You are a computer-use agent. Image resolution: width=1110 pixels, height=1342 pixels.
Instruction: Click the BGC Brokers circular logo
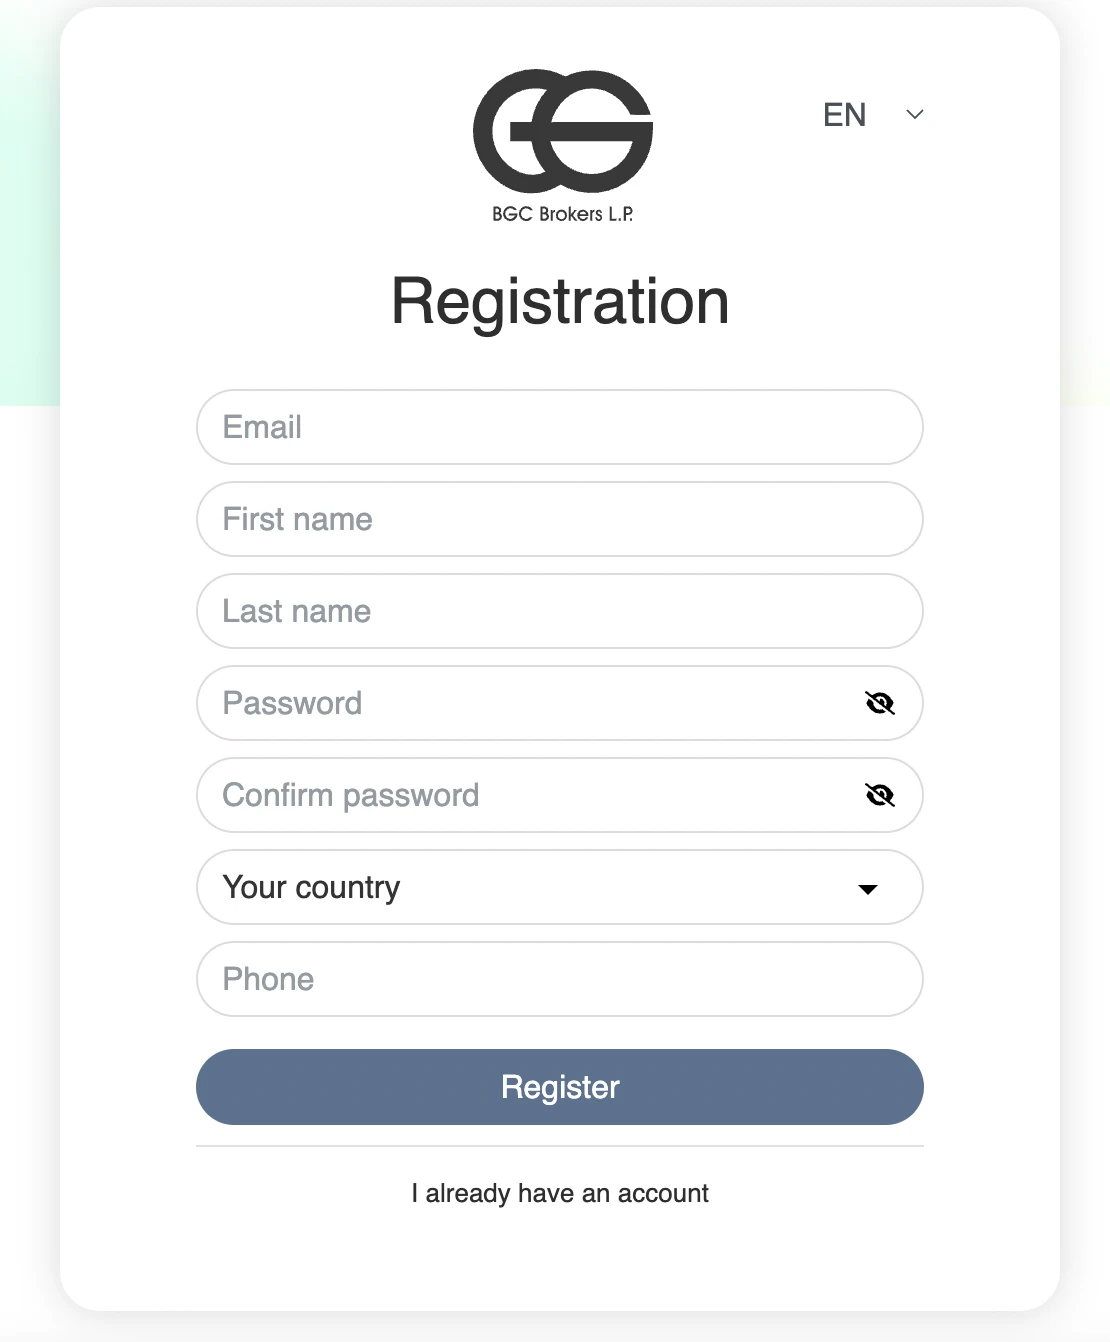[x=562, y=131]
